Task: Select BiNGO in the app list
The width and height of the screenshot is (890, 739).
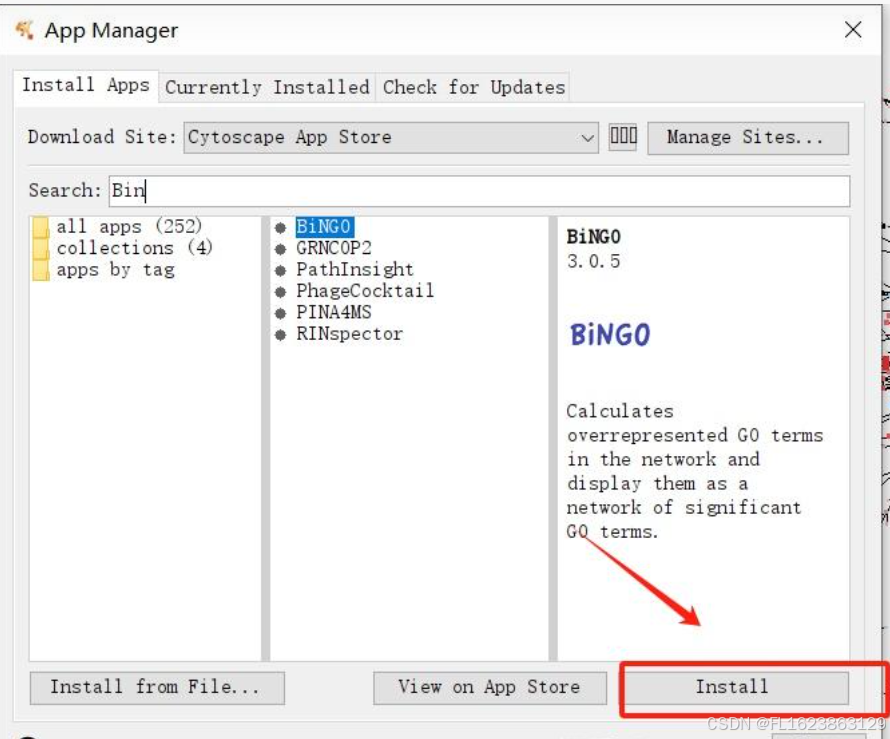Action: pyautogui.click(x=324, y=226)
